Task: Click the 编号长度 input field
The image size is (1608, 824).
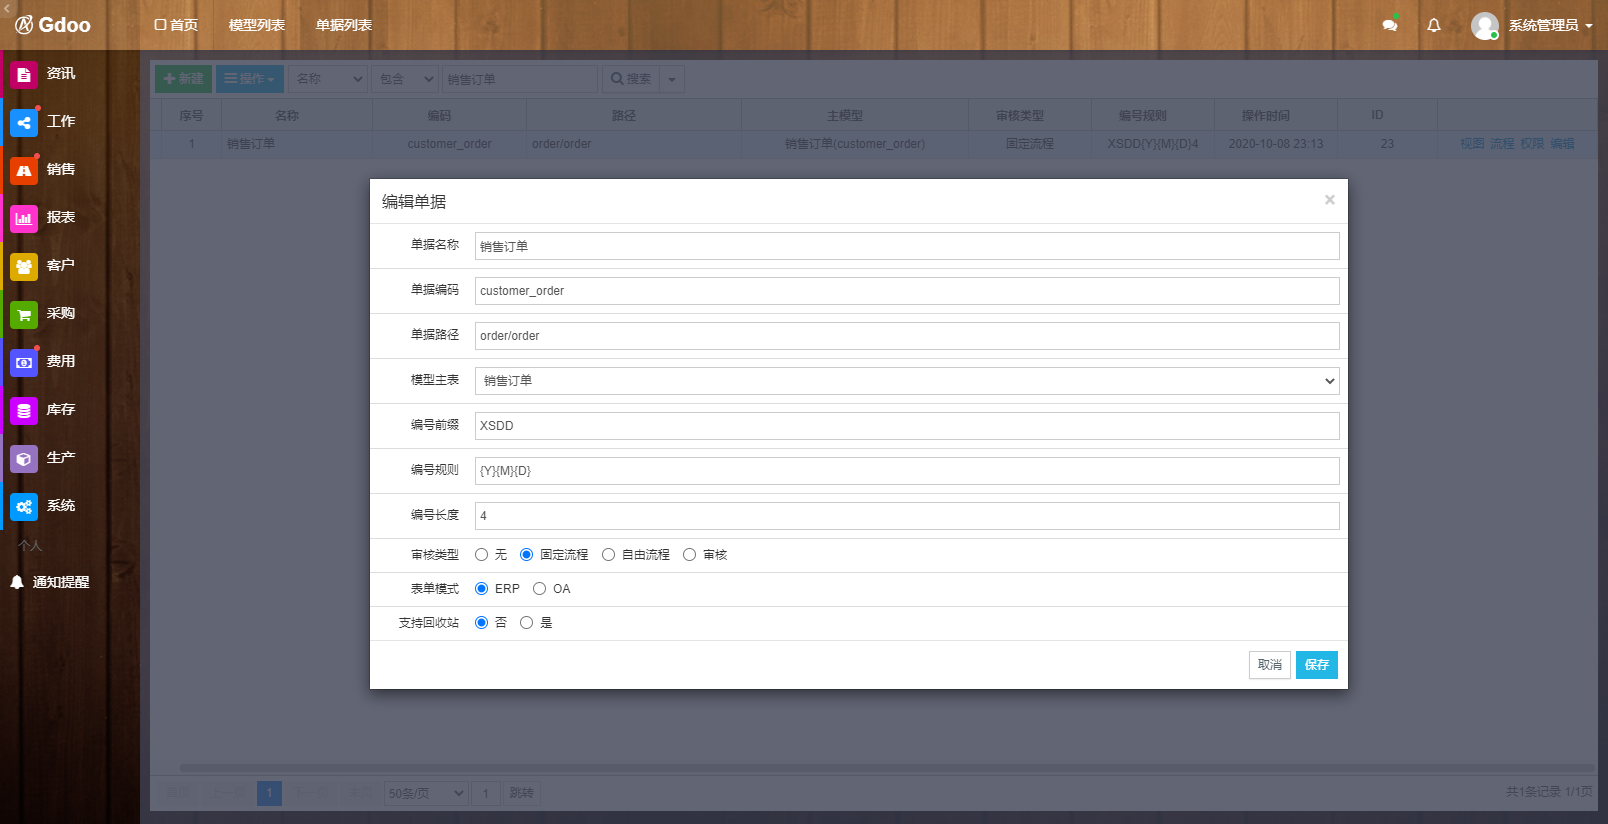Action: [x=907, y=516]
